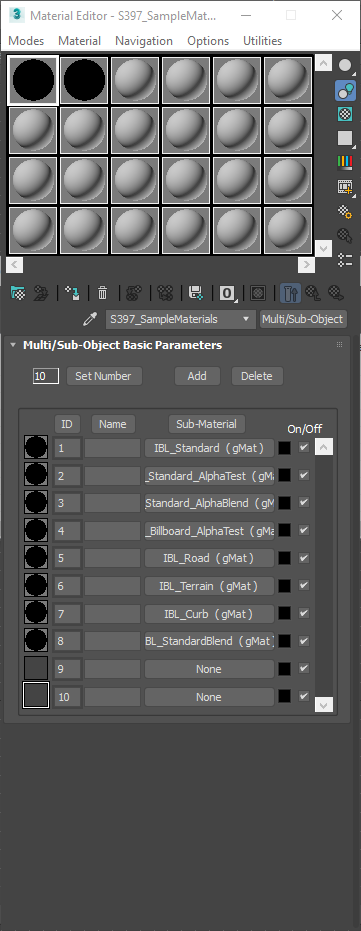Image resolution: width=361 pixels, height=931 pixels.
Task: Click the Reset Map/Material trash icon
Action: pyautogui.click(x=103, y=292)
